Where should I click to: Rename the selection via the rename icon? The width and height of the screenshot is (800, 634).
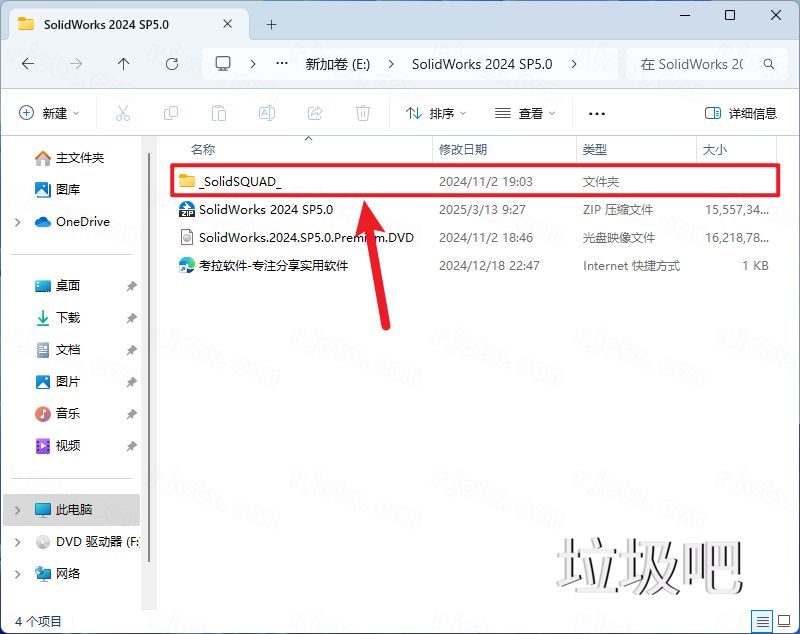tap(267, 113)
